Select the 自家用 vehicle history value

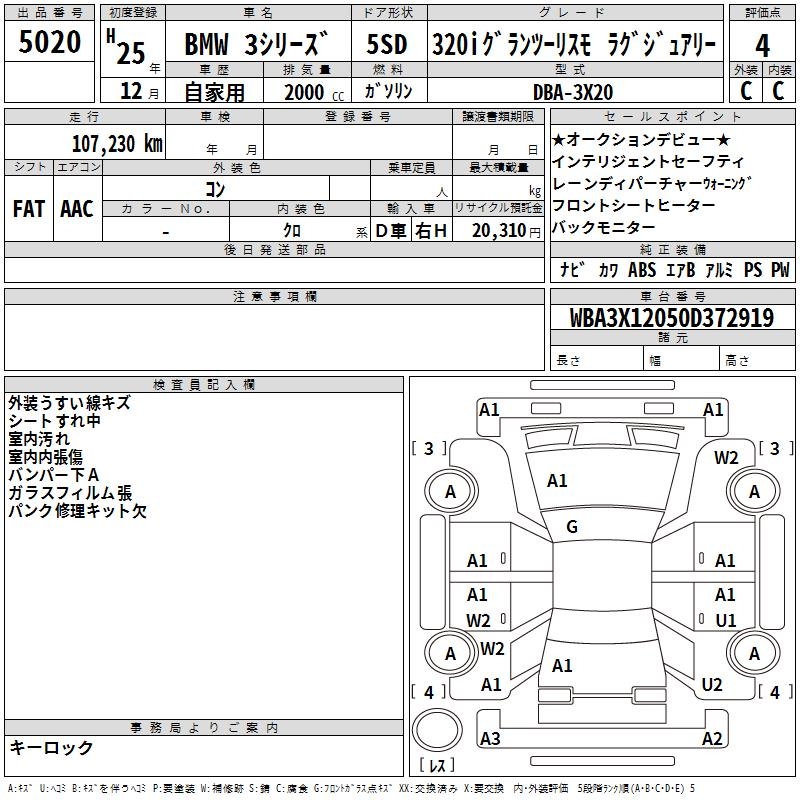tap(214, 92)
